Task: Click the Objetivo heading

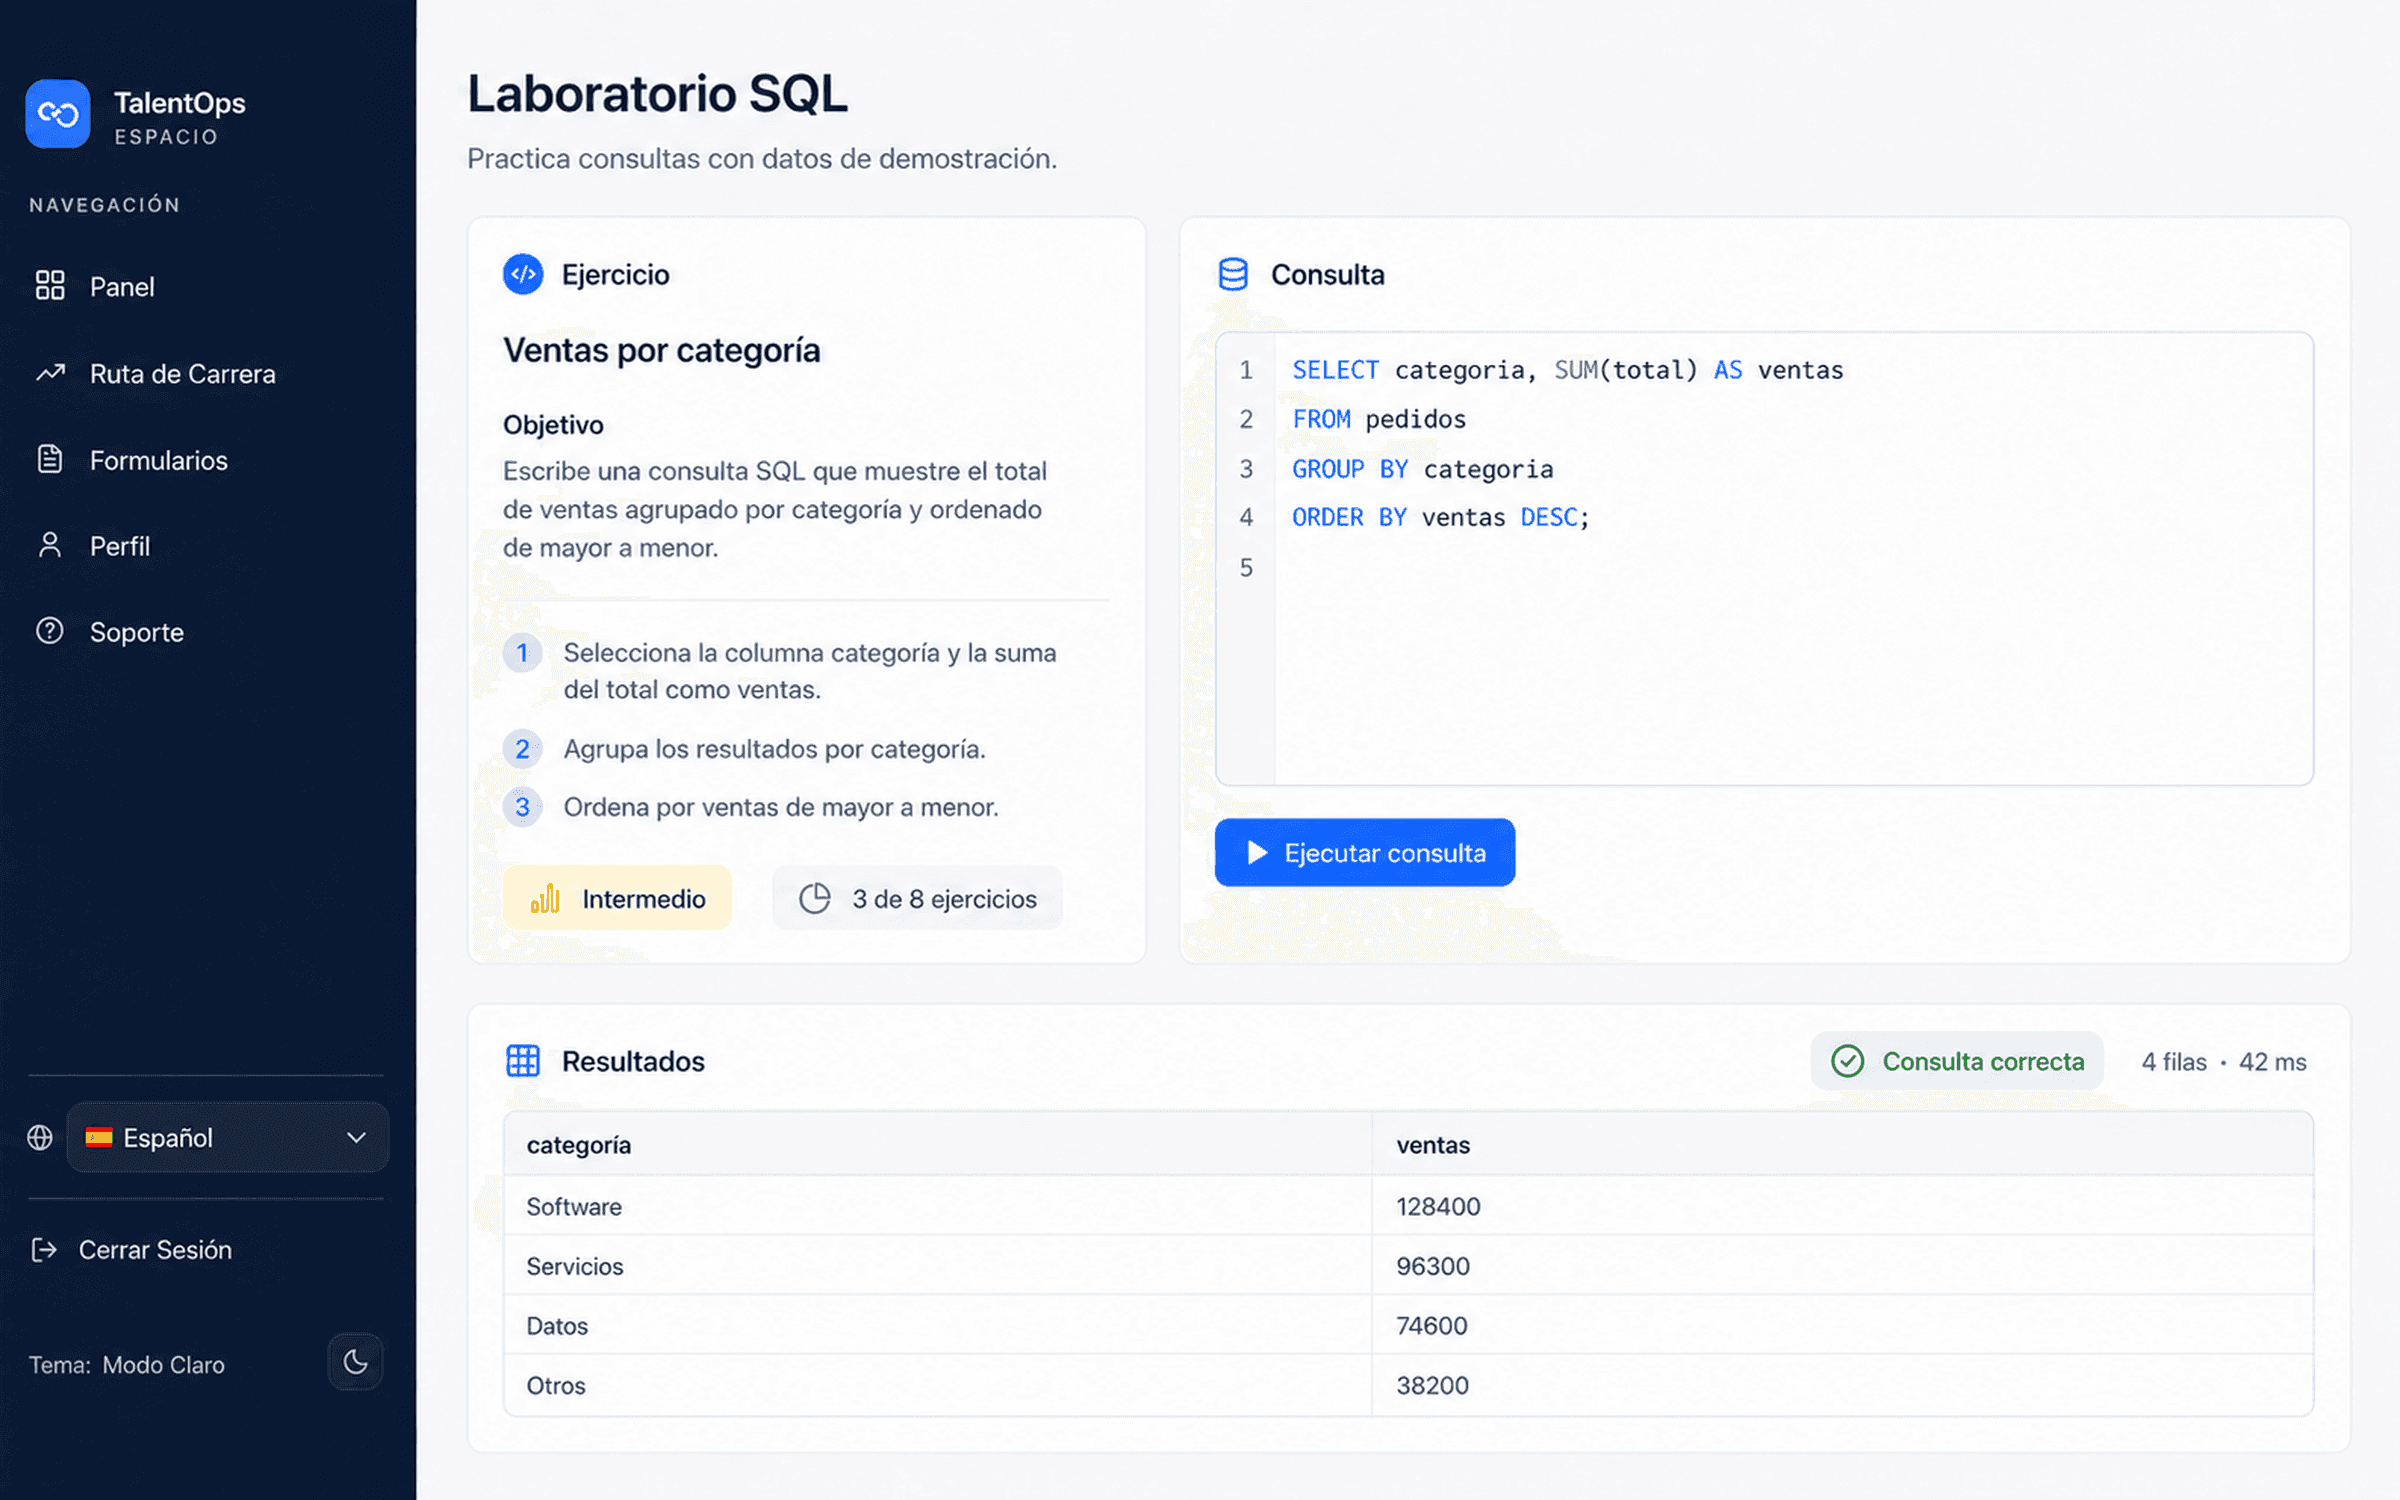Action: 553,425
